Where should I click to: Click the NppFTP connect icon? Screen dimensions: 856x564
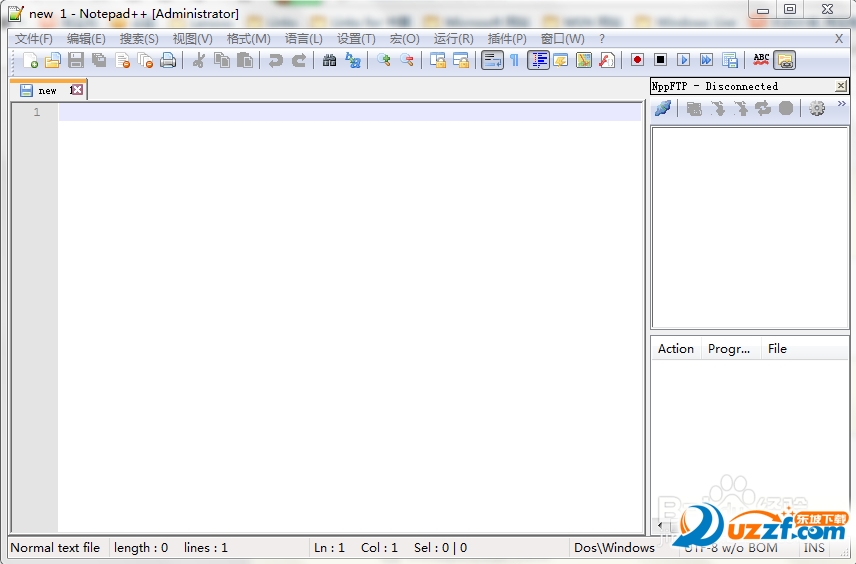[x=663, y=108]
